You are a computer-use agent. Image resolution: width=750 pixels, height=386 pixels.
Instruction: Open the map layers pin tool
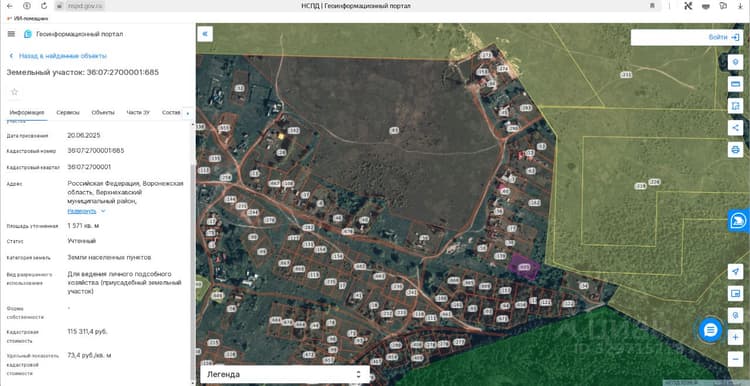(x=735, y=63)
